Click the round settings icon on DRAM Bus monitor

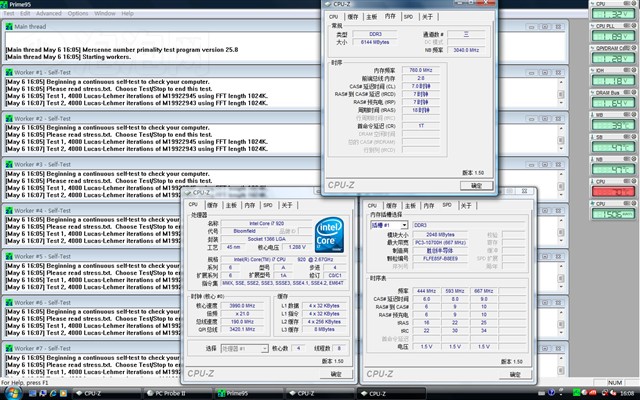coord(634,93)
